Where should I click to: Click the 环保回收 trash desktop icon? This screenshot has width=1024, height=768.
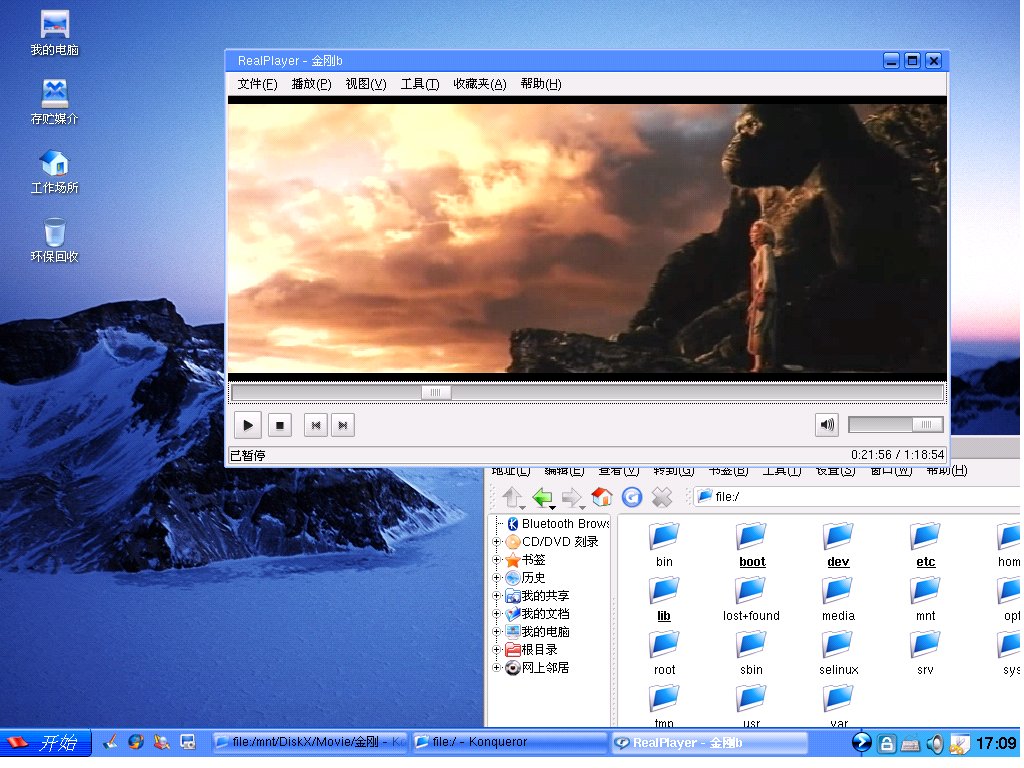[55, 240]
